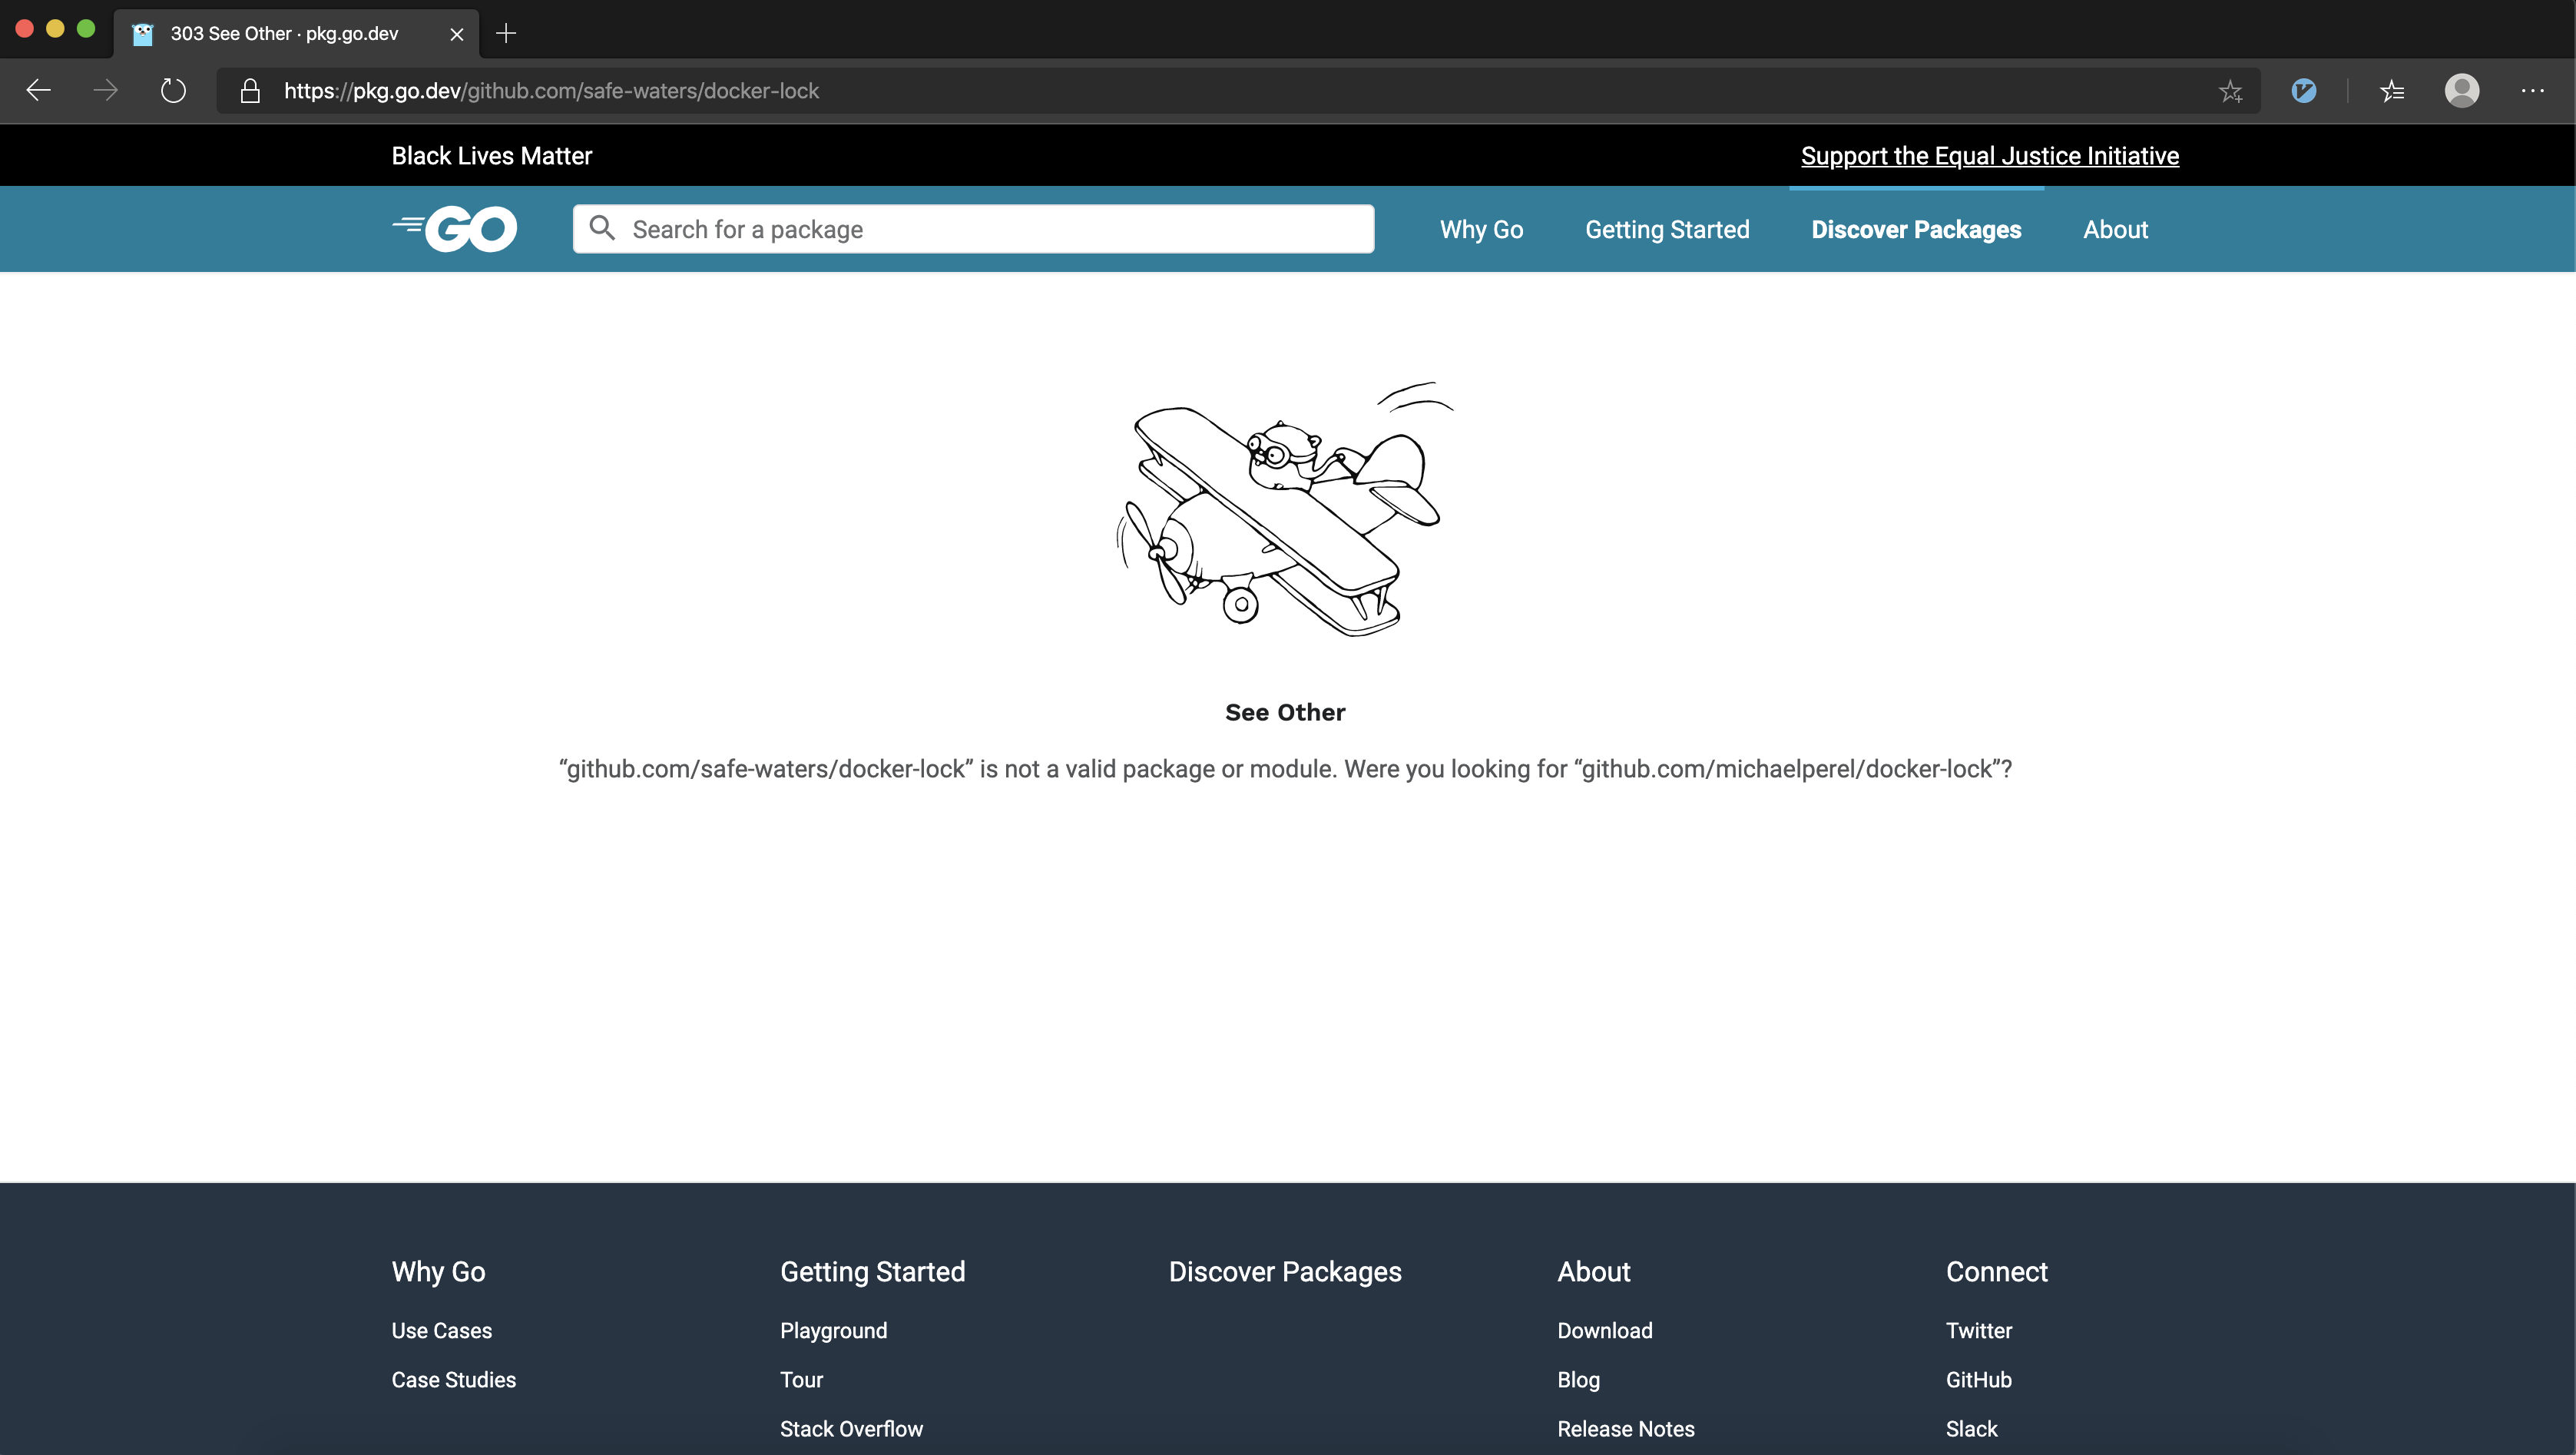Open the Release Notes link

click(1625, 1428)
